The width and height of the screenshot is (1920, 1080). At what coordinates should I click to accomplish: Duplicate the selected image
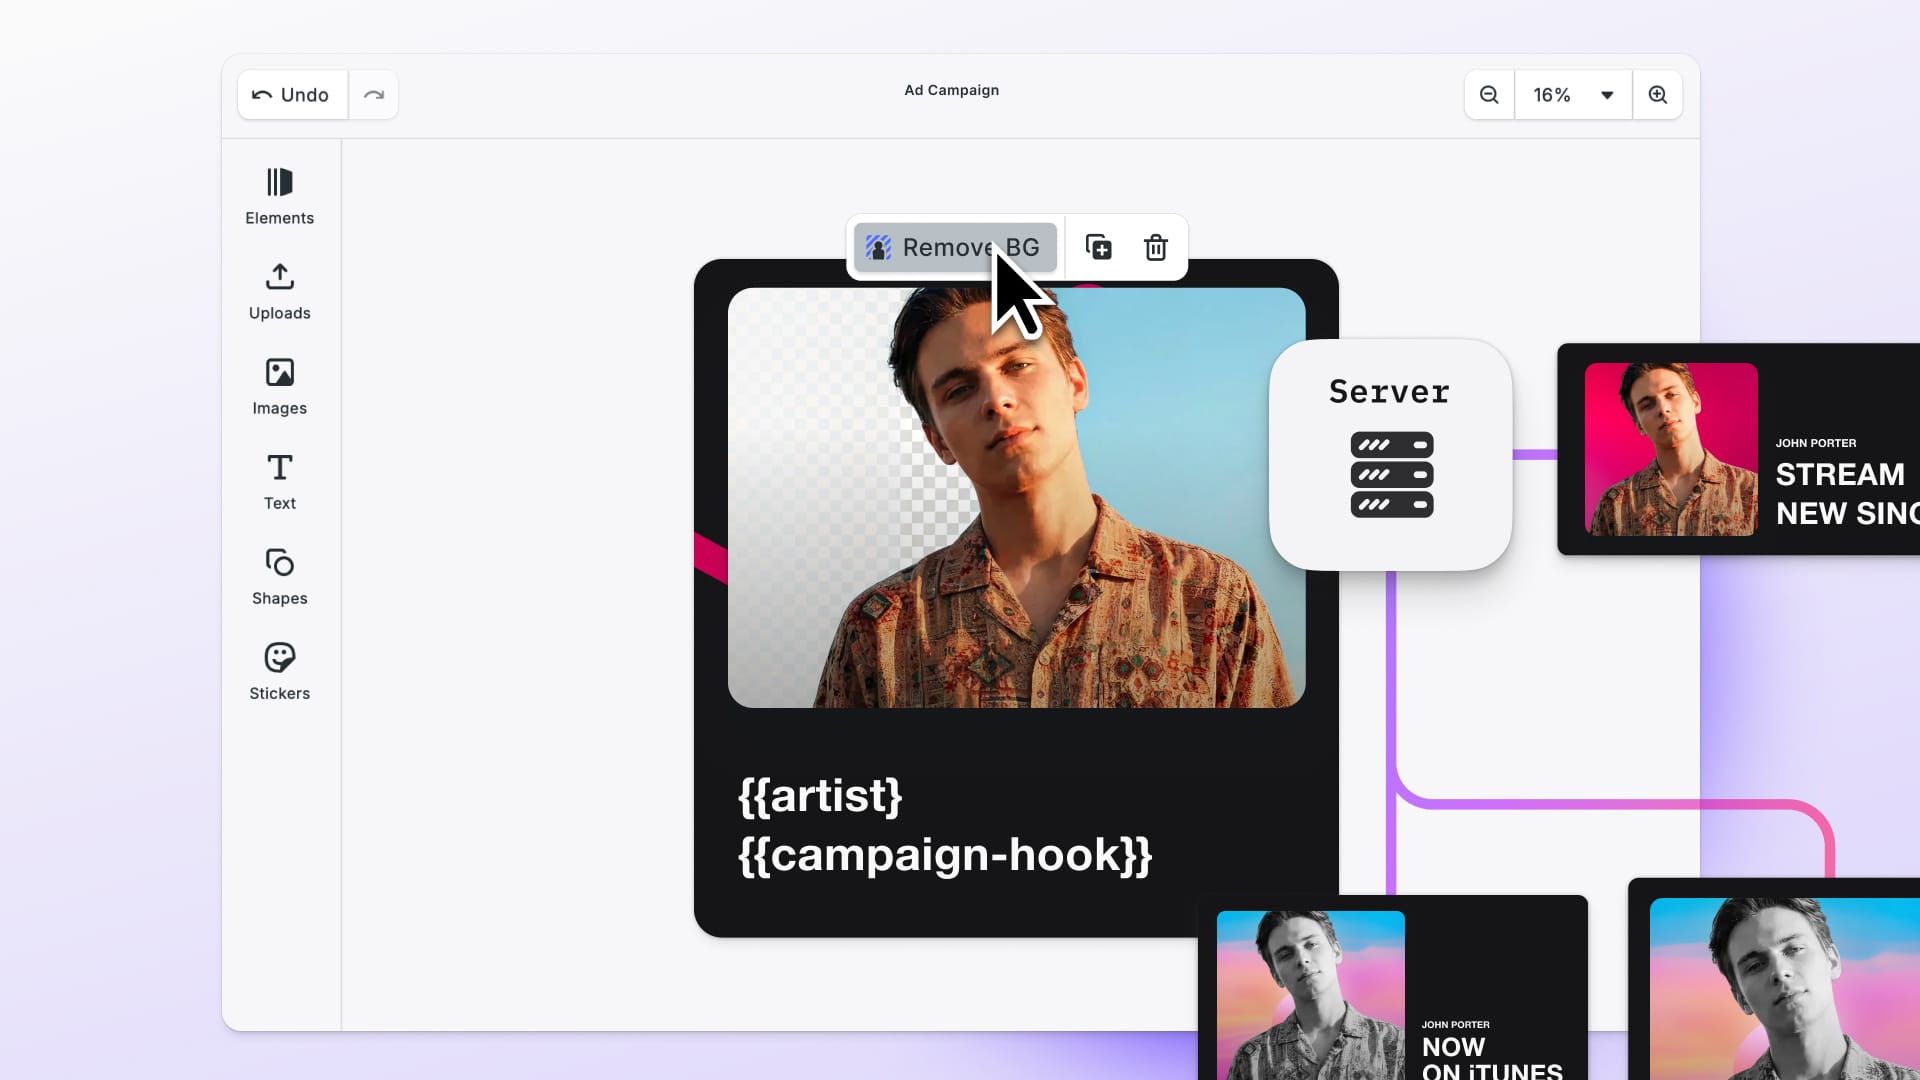tap(1099, 247)
